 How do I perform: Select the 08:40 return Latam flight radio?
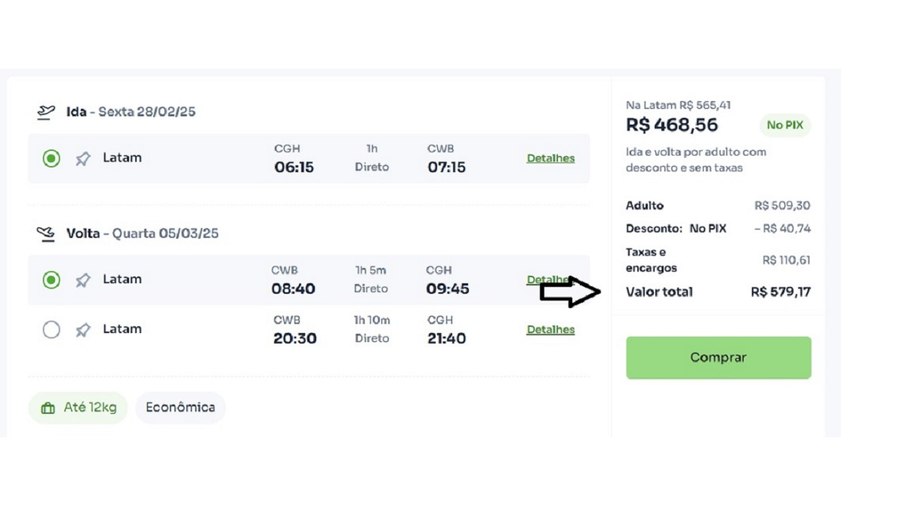pyautogui.click(x=52, y=280)
